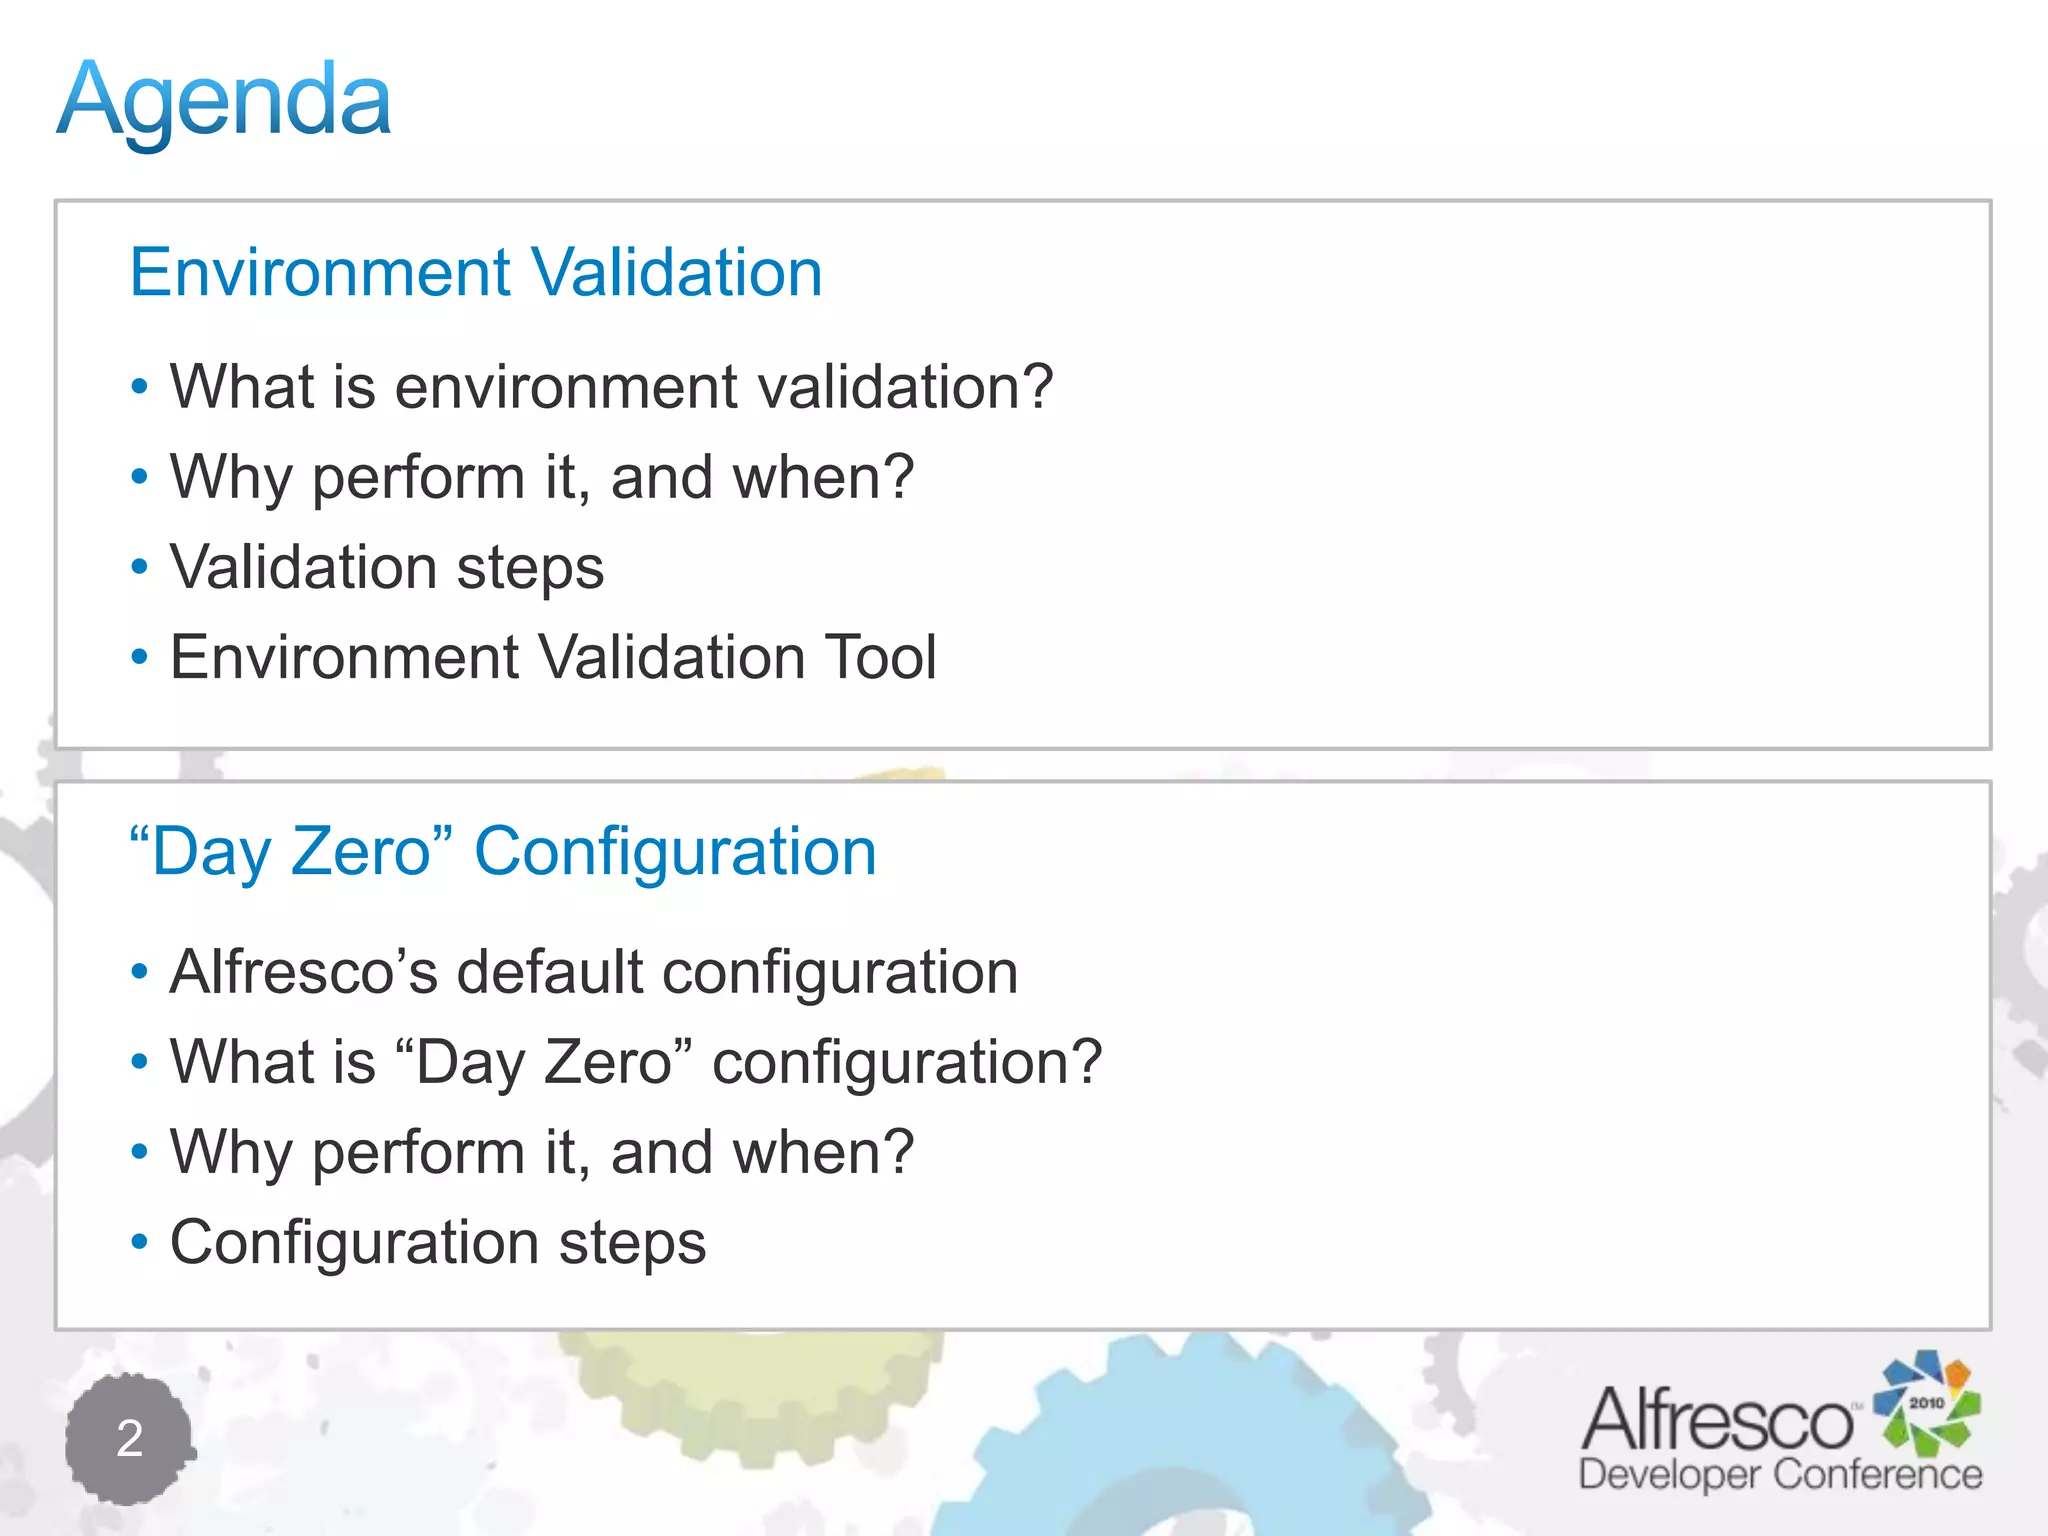Click "Why perform it" under Environment Validation
The image size is (2048, 1536).
pos(541,476)
